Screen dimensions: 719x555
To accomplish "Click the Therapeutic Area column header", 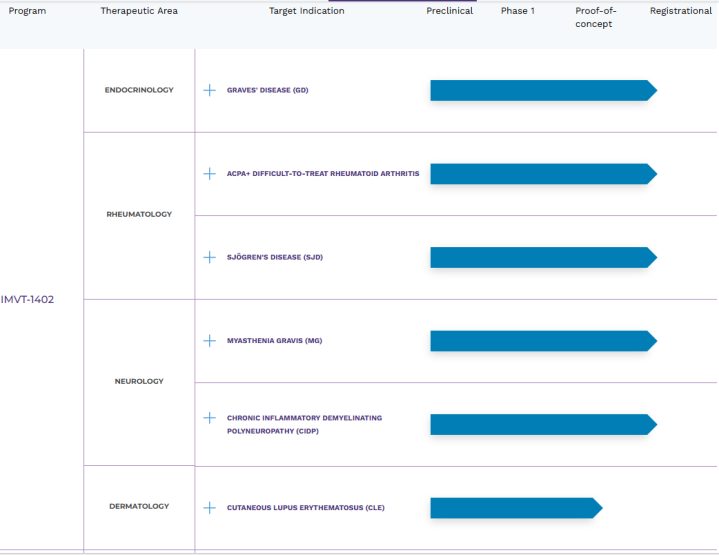I will pyautogui.click(x=139, y=11).
